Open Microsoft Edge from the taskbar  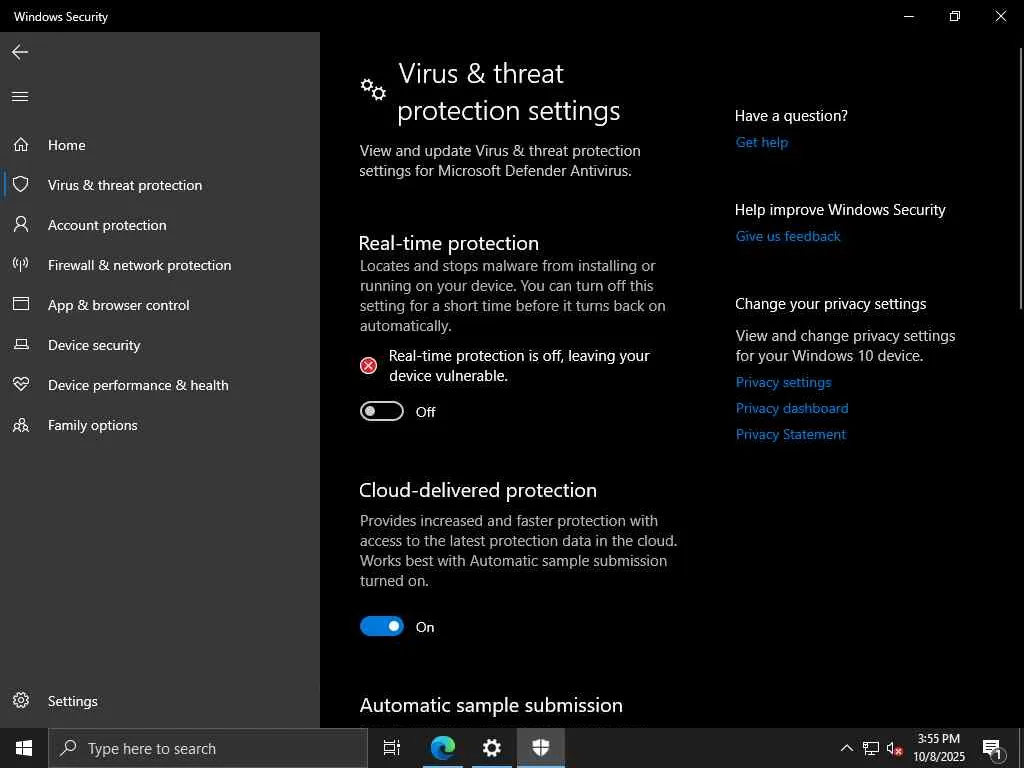[x=443, y=748]
